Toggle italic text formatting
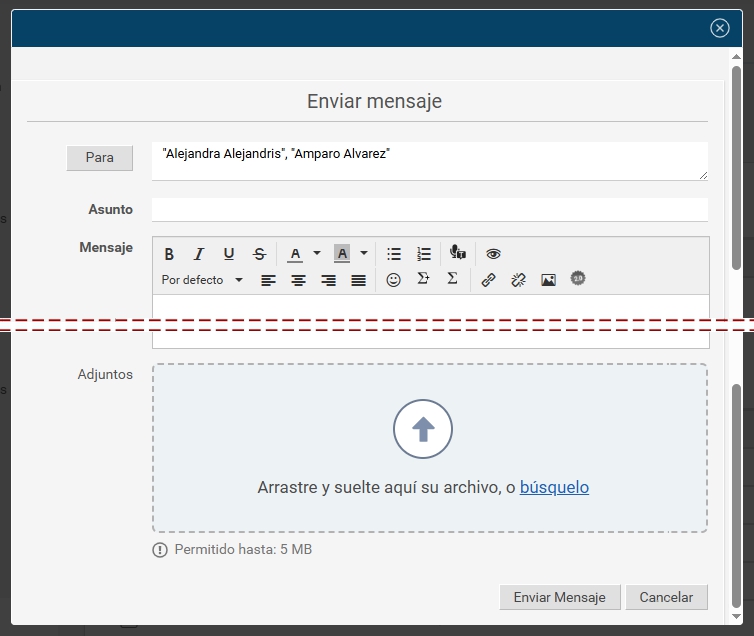This screenshot has width=754, height=636. pyautogui.click(x=199, y=254)
